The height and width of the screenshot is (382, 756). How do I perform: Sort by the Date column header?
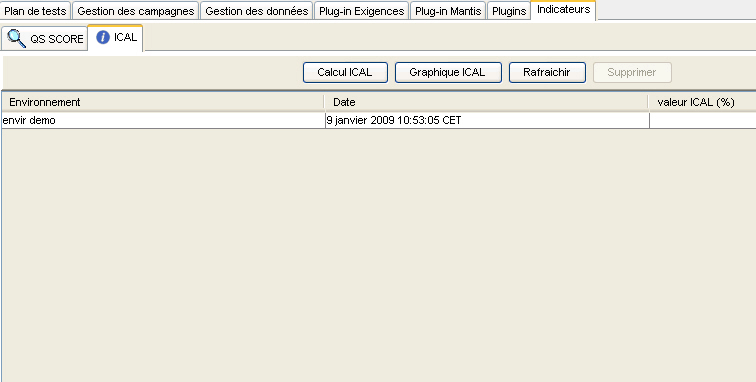(486, 102)
